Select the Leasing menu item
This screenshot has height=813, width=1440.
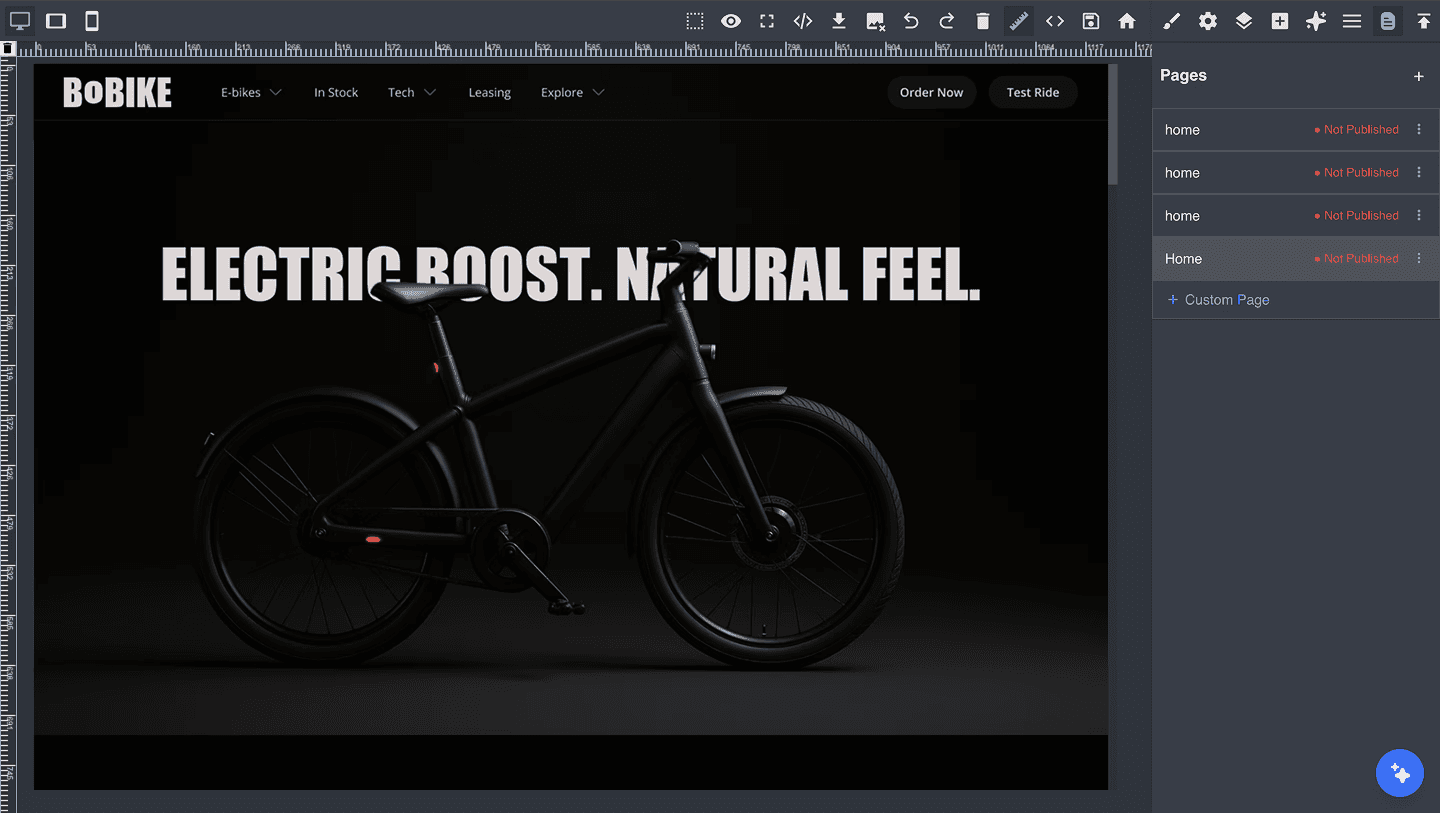(x=489, y=92)
